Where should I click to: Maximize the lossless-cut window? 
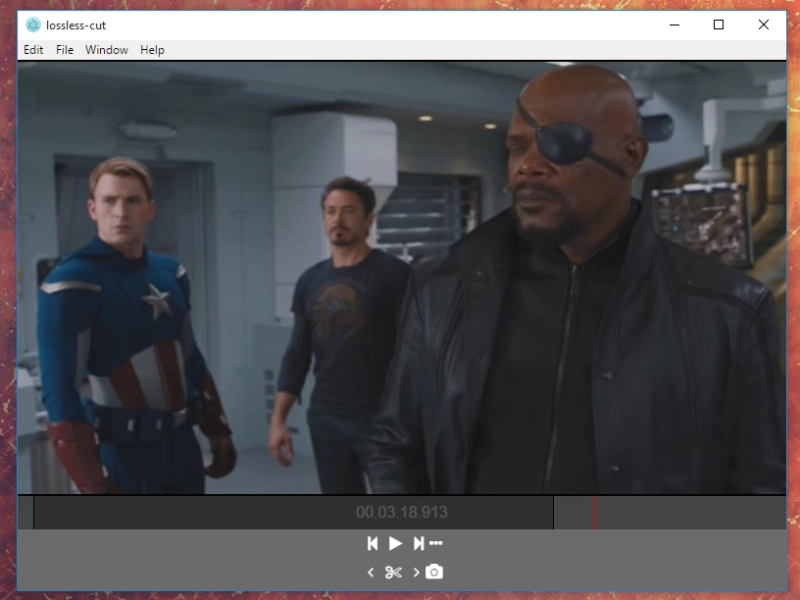coord(718,25)
